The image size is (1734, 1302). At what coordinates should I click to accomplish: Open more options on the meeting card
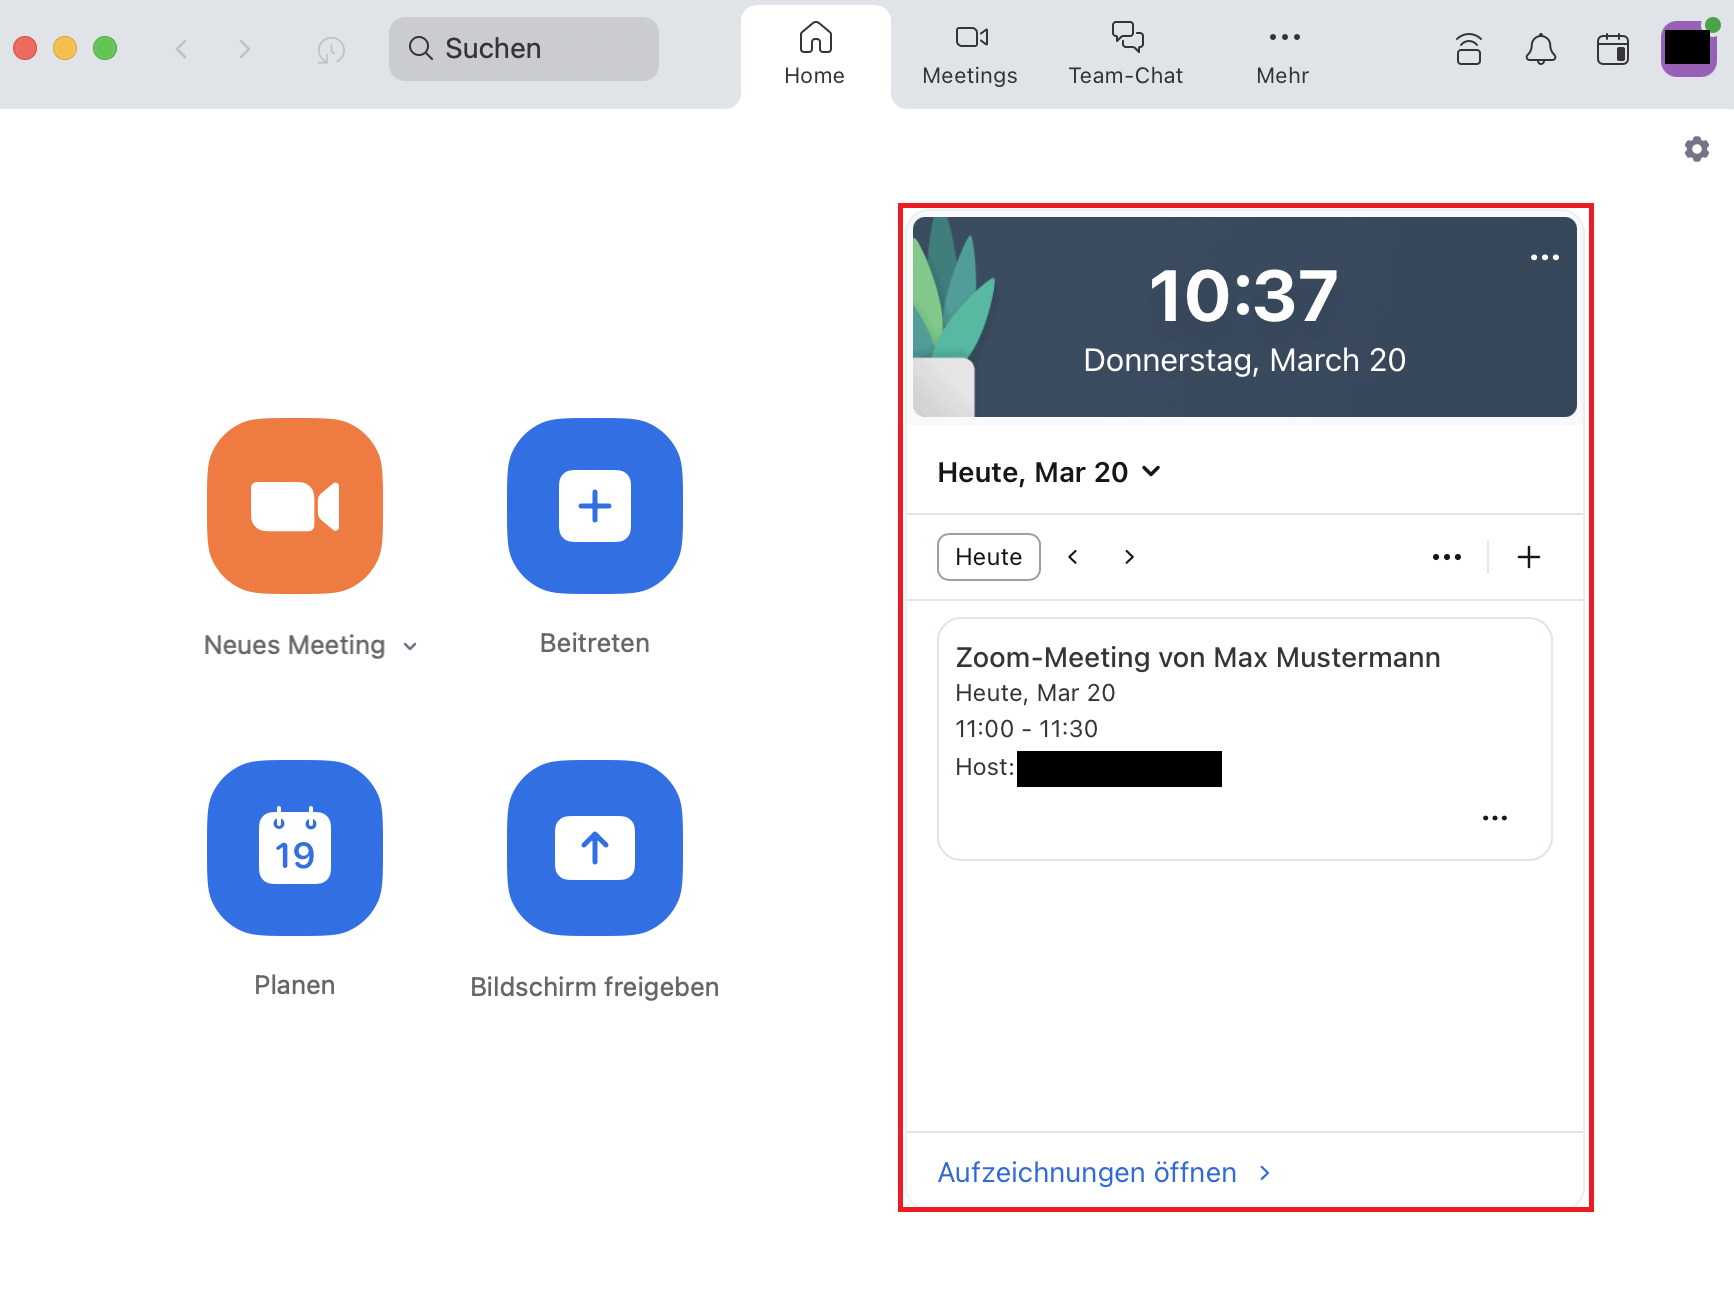pyautogui.click(x=1494, y=818)
